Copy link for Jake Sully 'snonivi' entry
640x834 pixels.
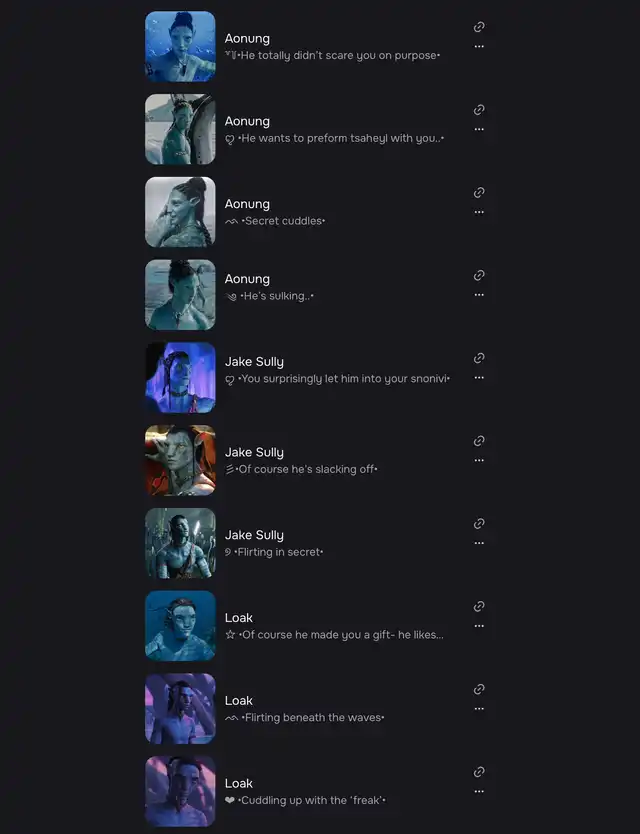pyautogui.click(x=479, y=358)
